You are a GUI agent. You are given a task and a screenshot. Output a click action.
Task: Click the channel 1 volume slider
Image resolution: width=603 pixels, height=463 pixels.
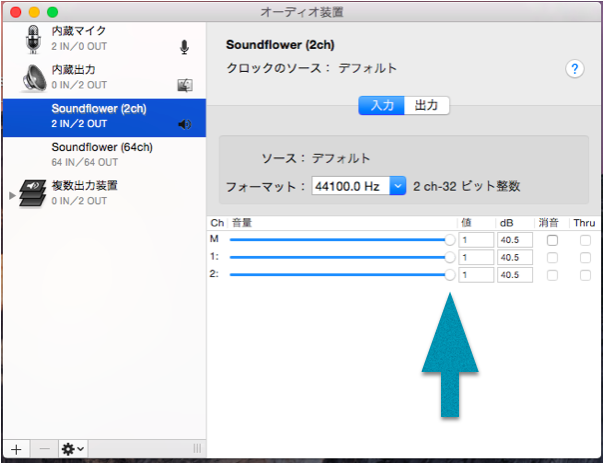pyautogui.click(x=342, y=257)
